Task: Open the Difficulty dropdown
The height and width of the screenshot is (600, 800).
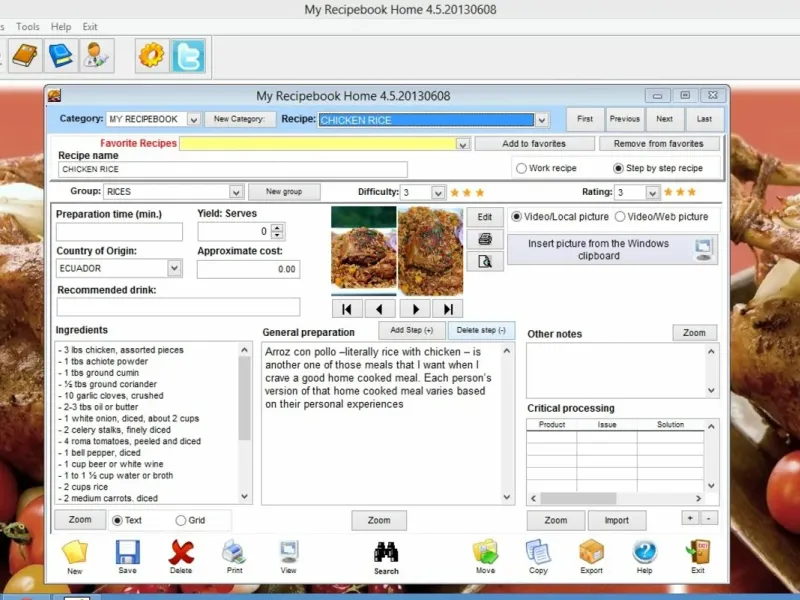Action: [438, 192]
